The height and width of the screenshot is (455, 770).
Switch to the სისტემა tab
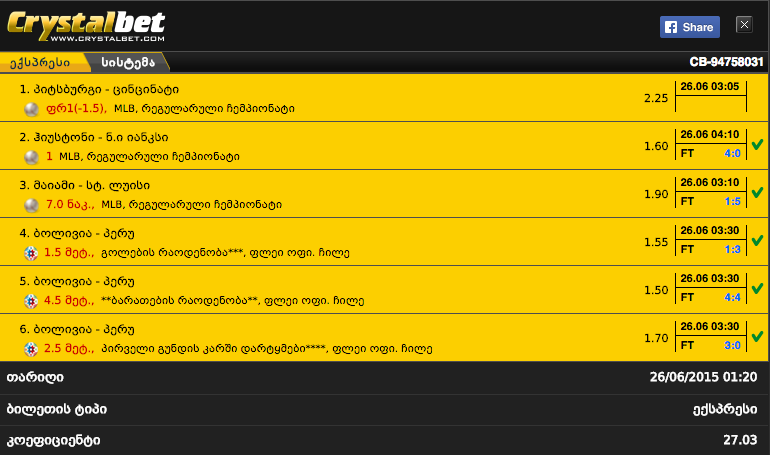(x=128, y=63)
